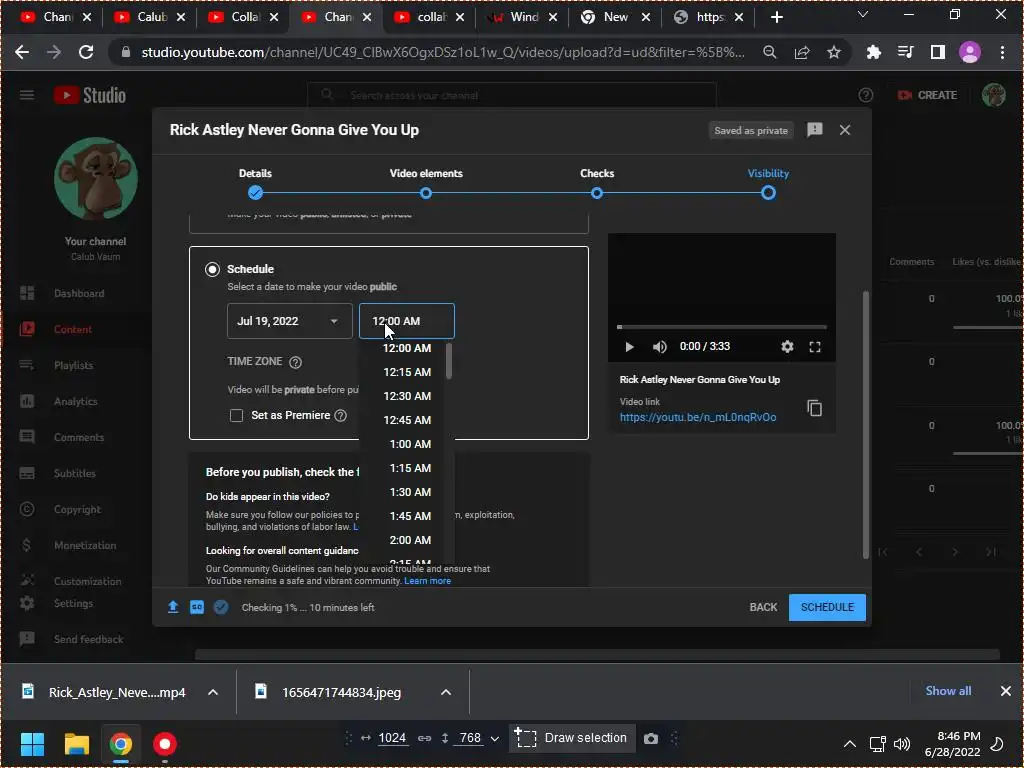Pick 1:45 AM in the time dropdown
The height and width of the screenshot is (768, 1024).
[x=409, y=517]
